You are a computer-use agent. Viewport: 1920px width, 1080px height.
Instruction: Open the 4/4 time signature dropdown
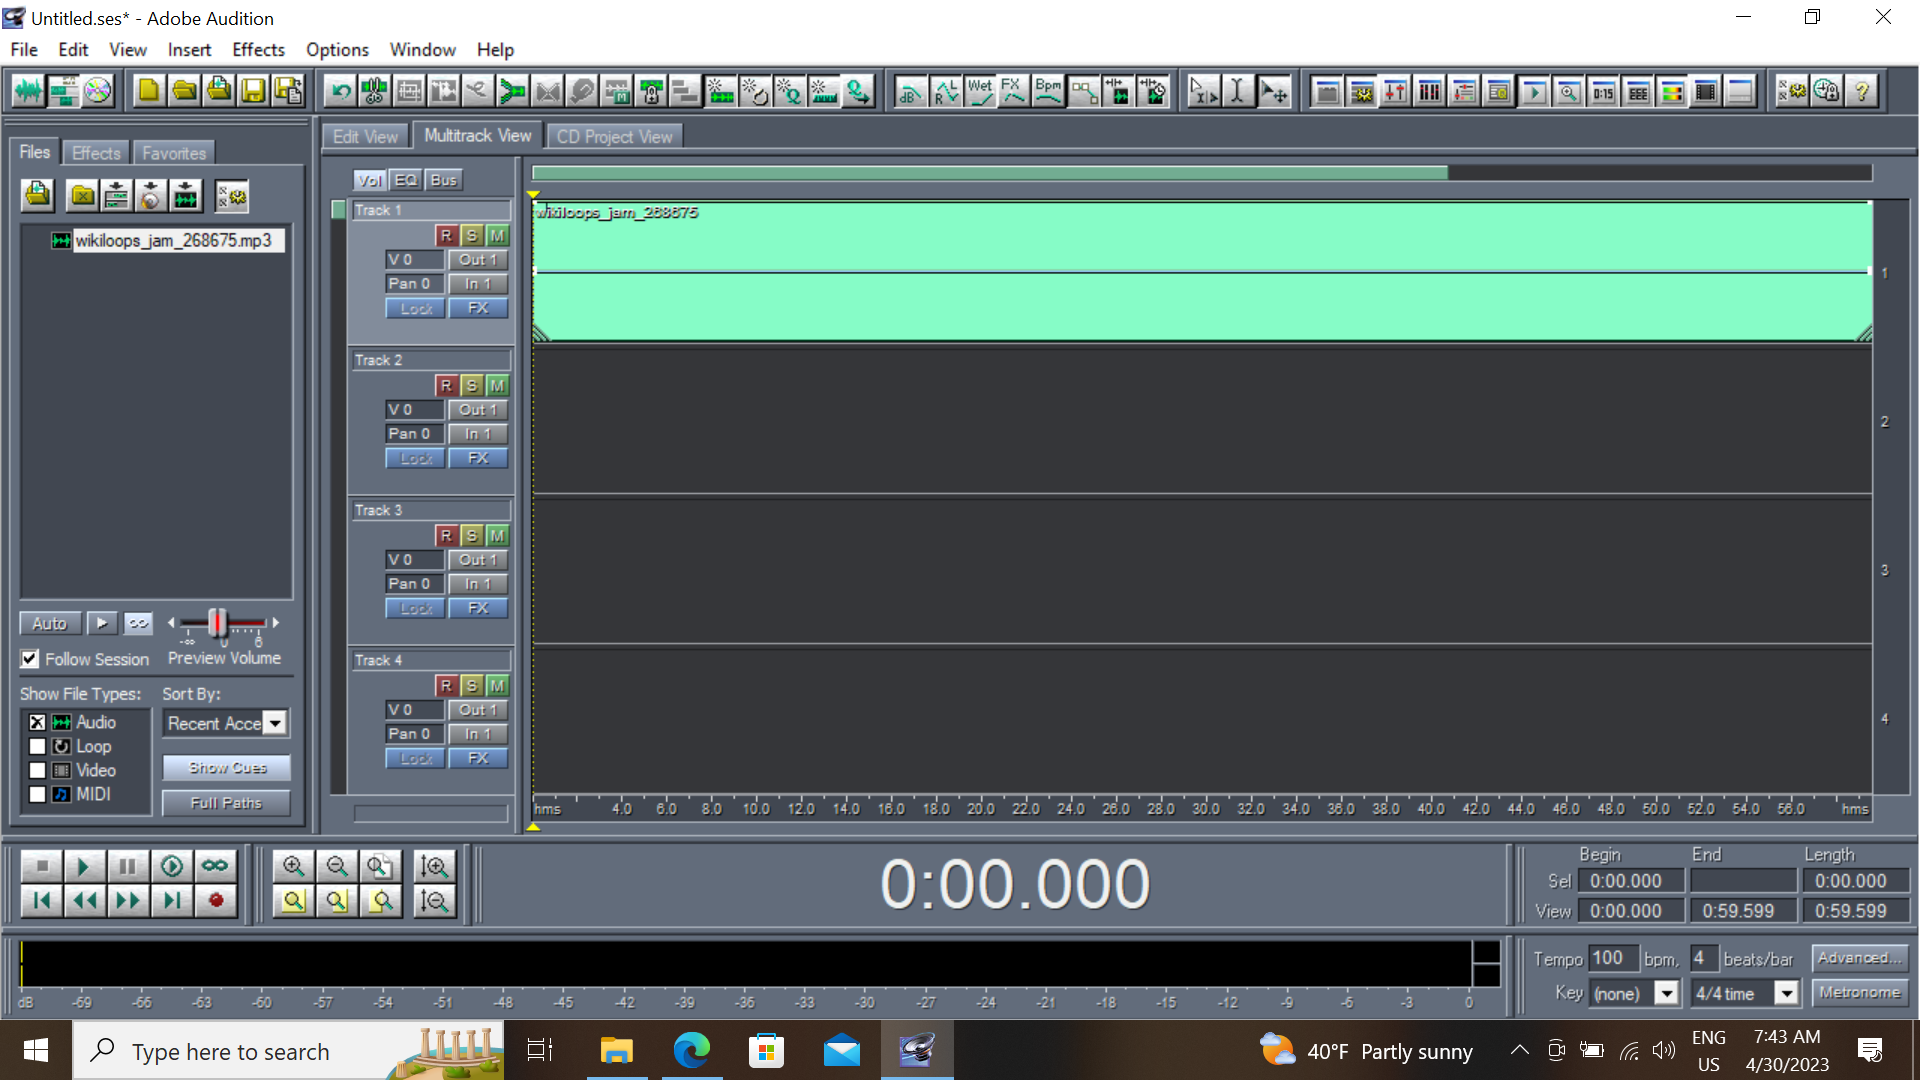click(x=1785, y=993)
